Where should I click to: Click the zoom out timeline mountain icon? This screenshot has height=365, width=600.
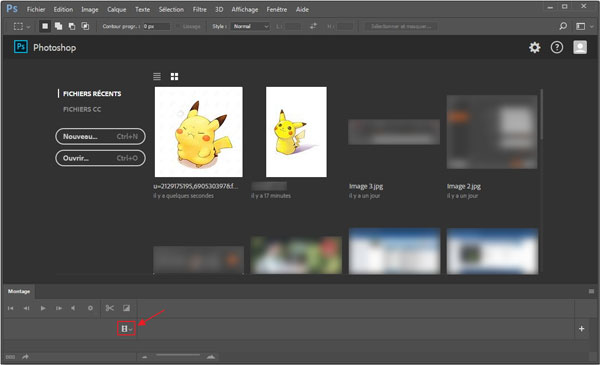[x=145, y=357]
